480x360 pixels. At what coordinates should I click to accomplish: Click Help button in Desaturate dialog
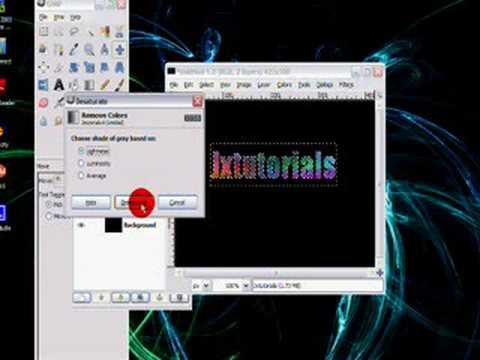tap(91, 202)
